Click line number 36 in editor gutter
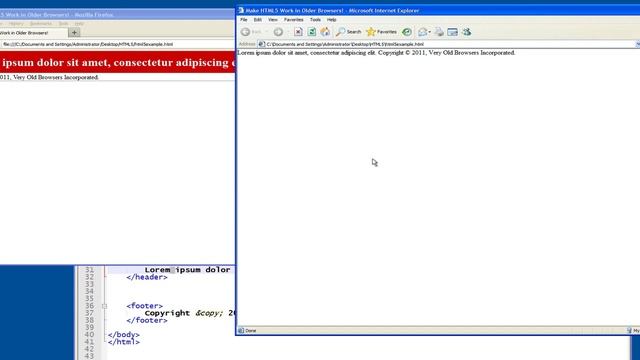The width and height of the screenshot is (640, 360). 89,306
